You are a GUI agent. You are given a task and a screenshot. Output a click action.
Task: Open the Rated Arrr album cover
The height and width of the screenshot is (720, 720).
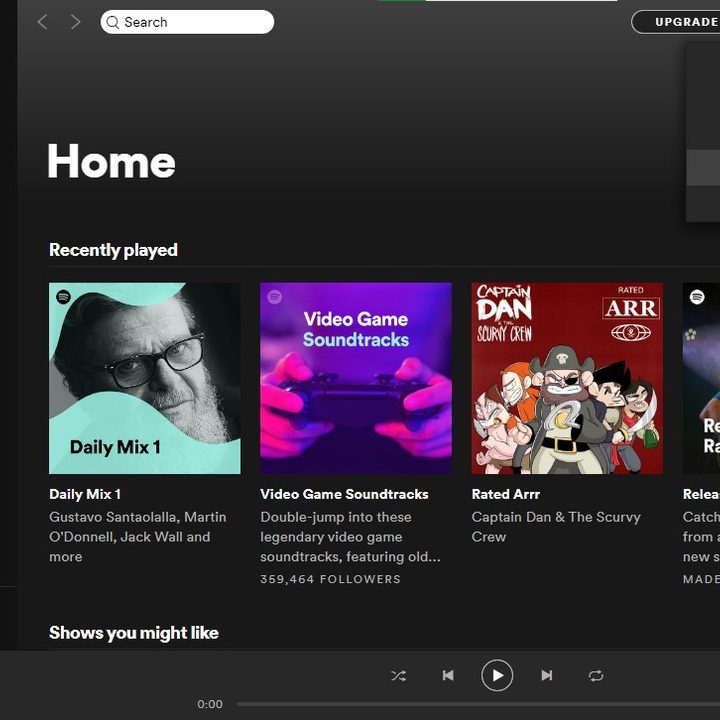[567, 378]
